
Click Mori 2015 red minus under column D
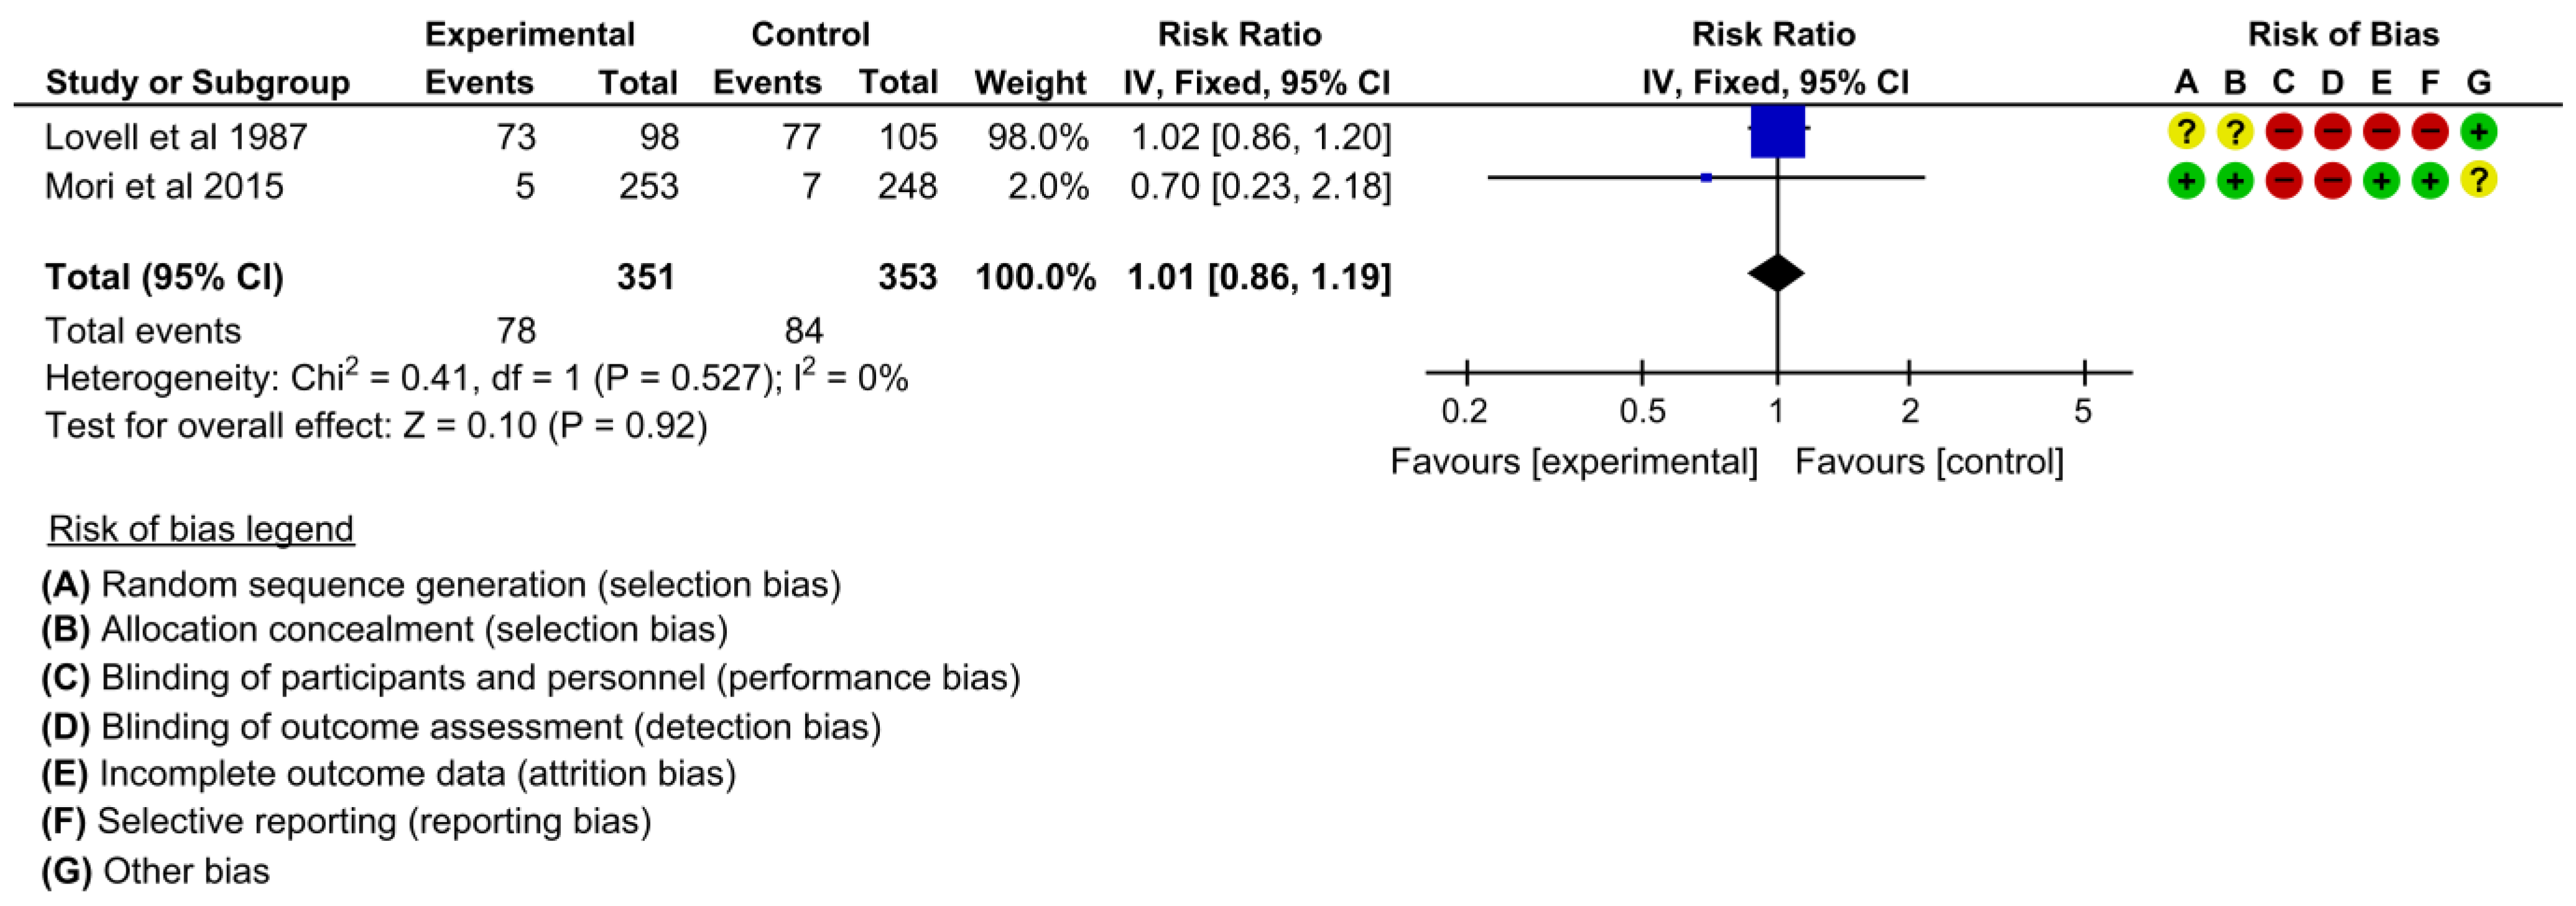coord(2333,181)
